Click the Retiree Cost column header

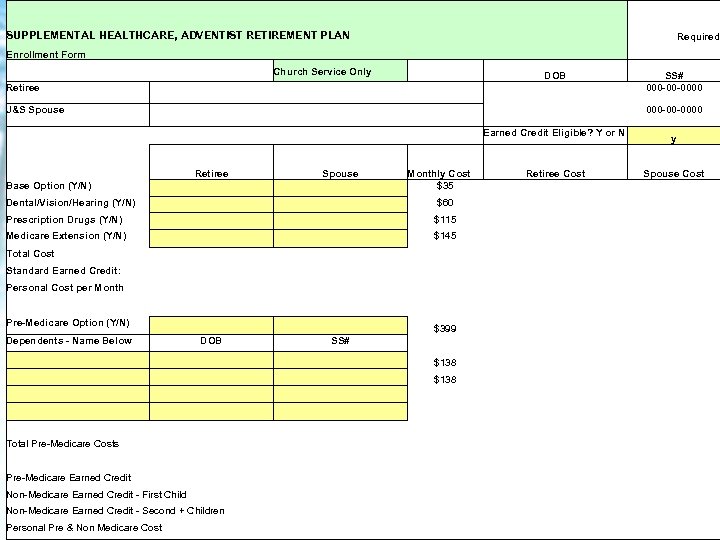pos(556,174)
